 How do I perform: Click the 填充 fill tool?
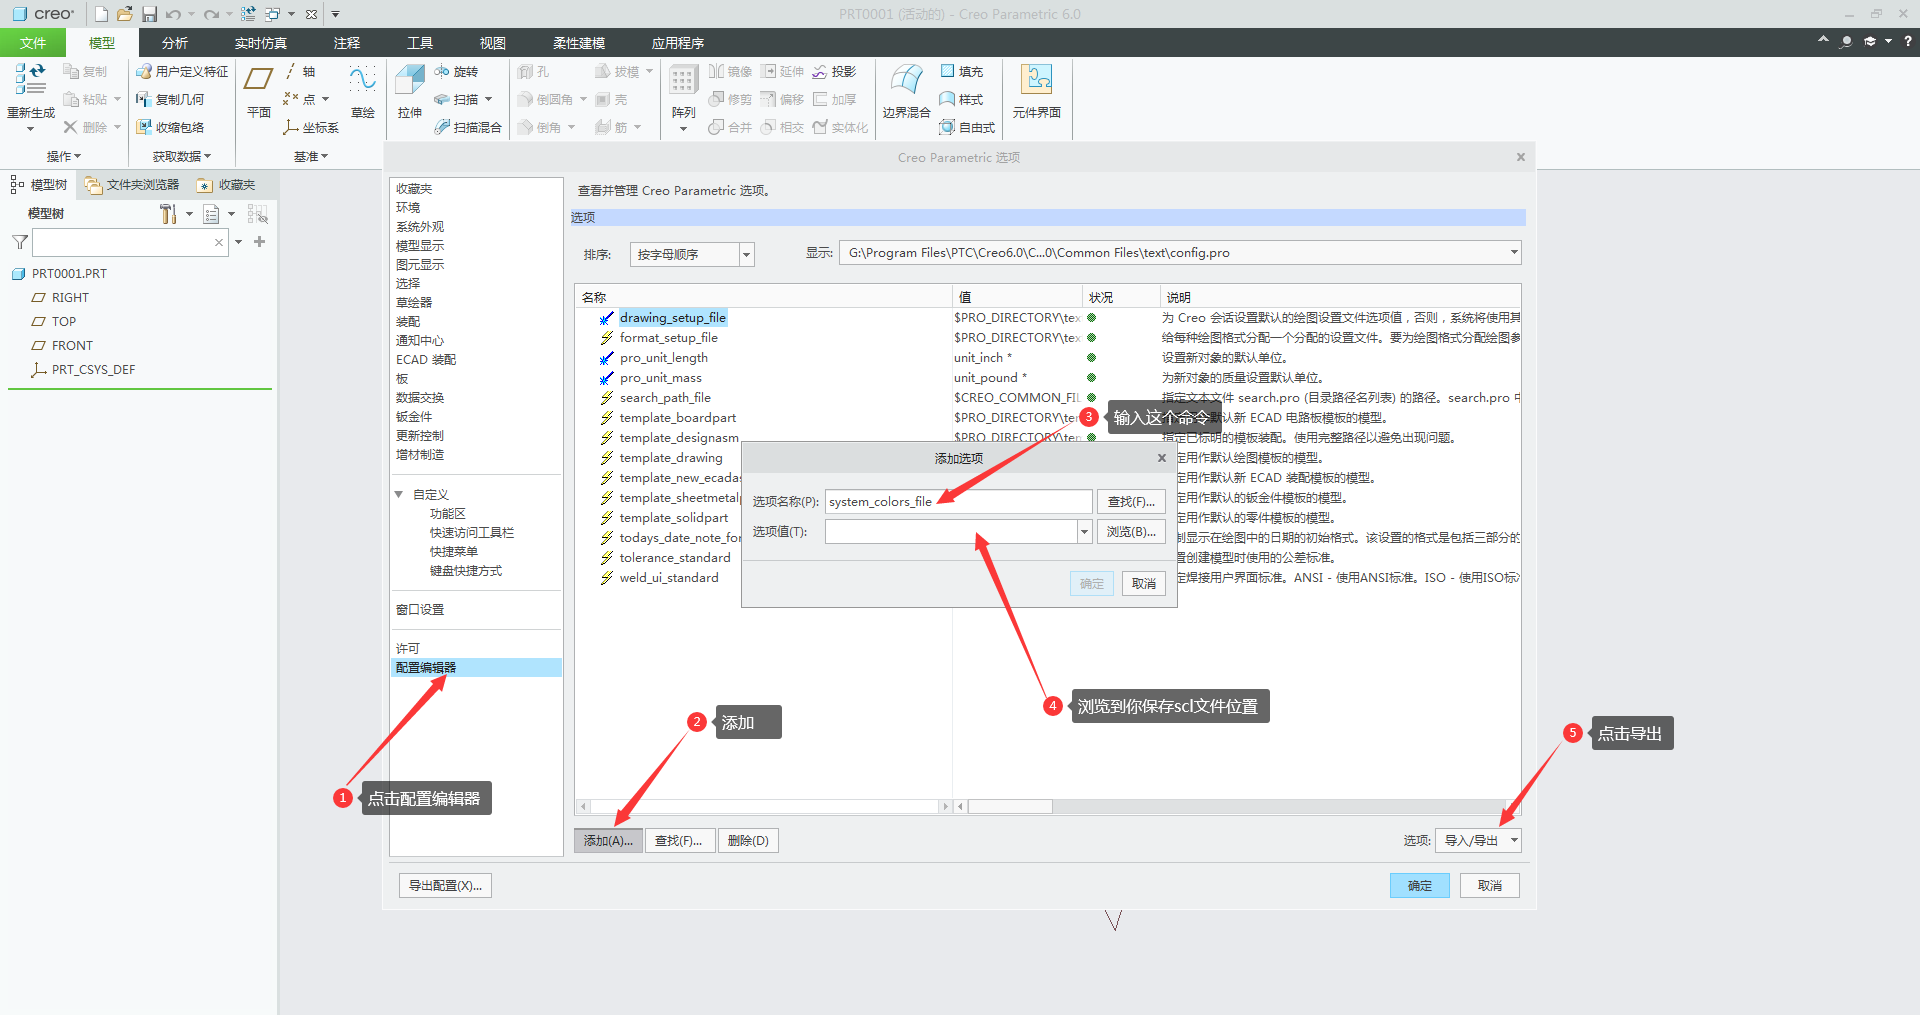pos(961,72)
